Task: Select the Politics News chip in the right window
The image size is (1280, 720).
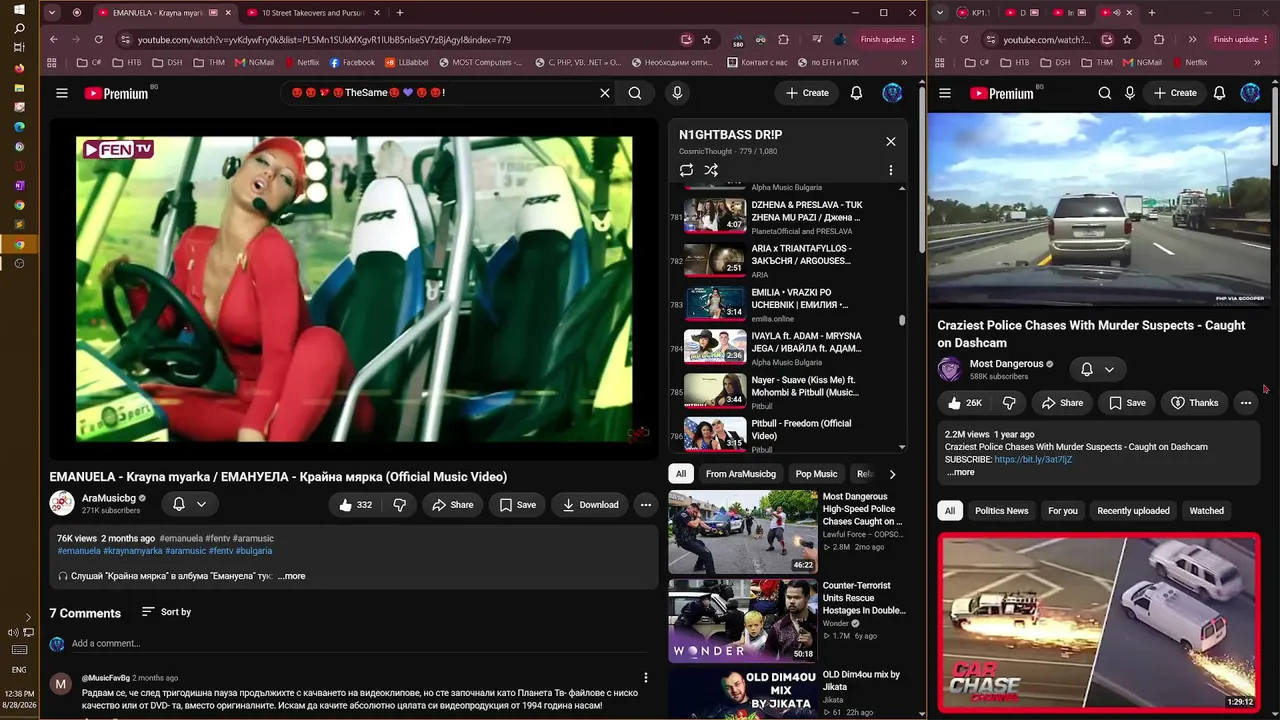Action: 1001,511
